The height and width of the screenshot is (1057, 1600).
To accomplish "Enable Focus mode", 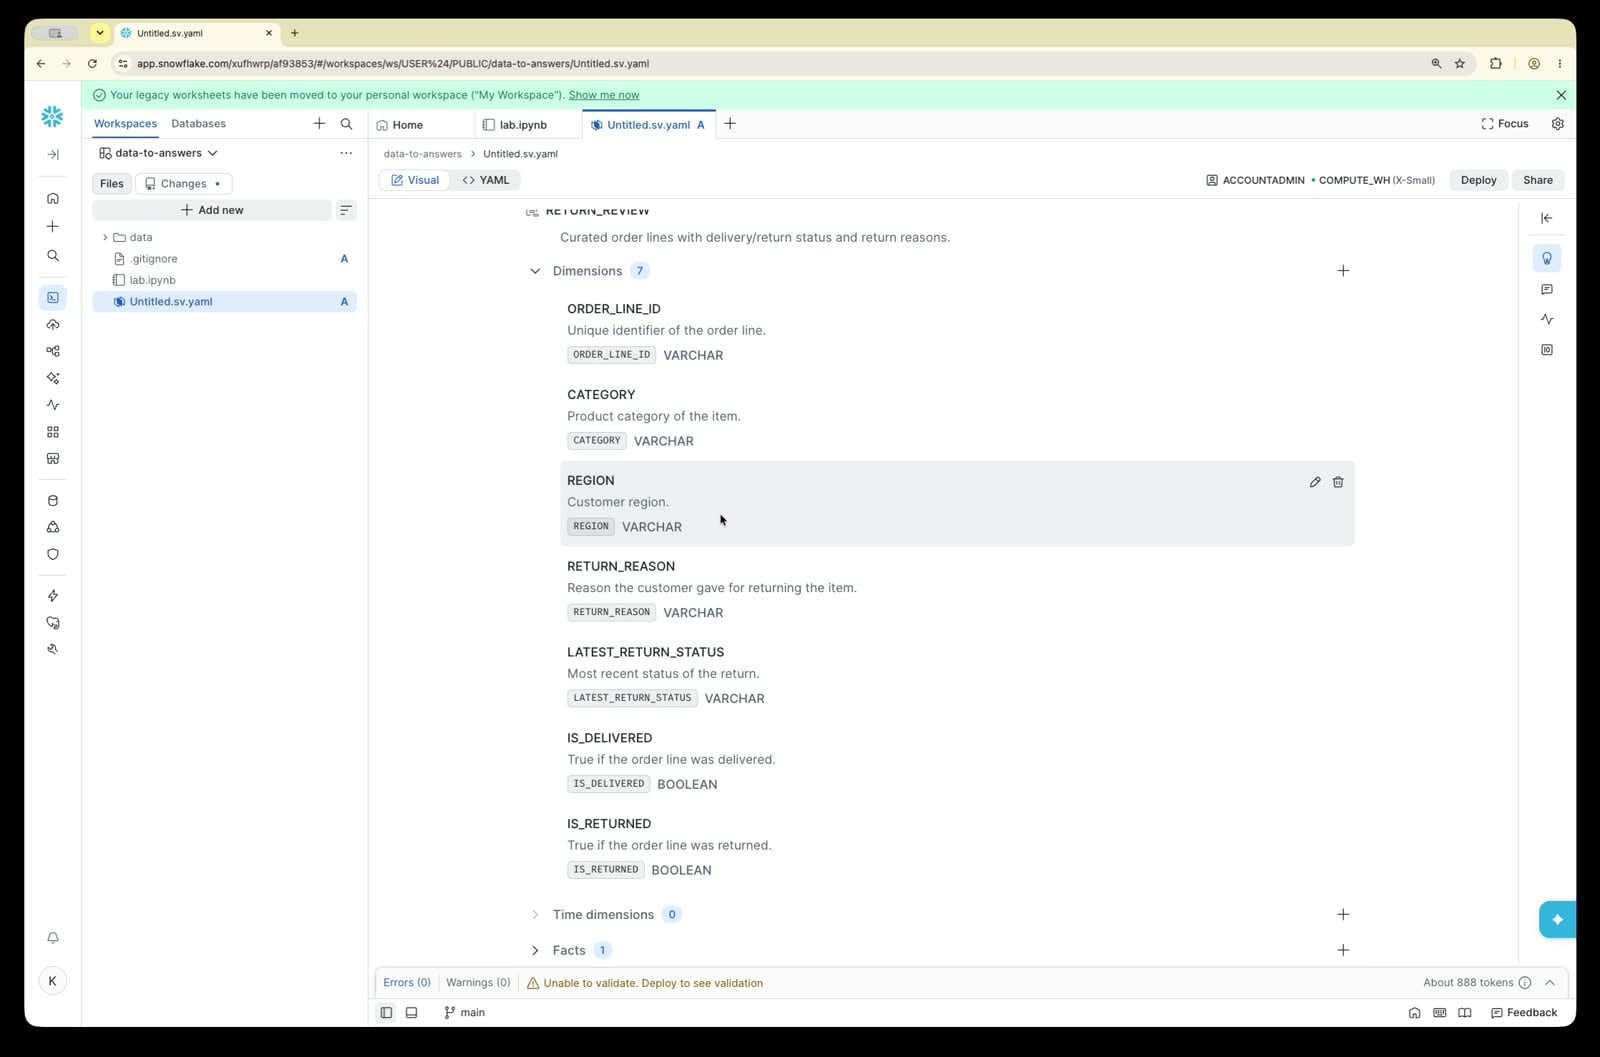I will (x=1504, y=124).
